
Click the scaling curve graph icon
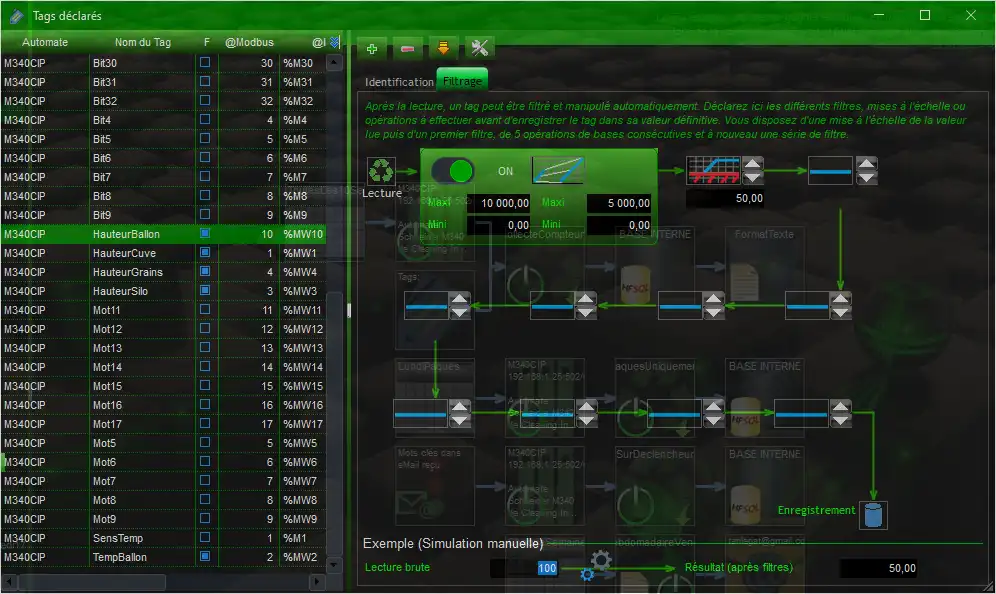click(x=558, y=170)
